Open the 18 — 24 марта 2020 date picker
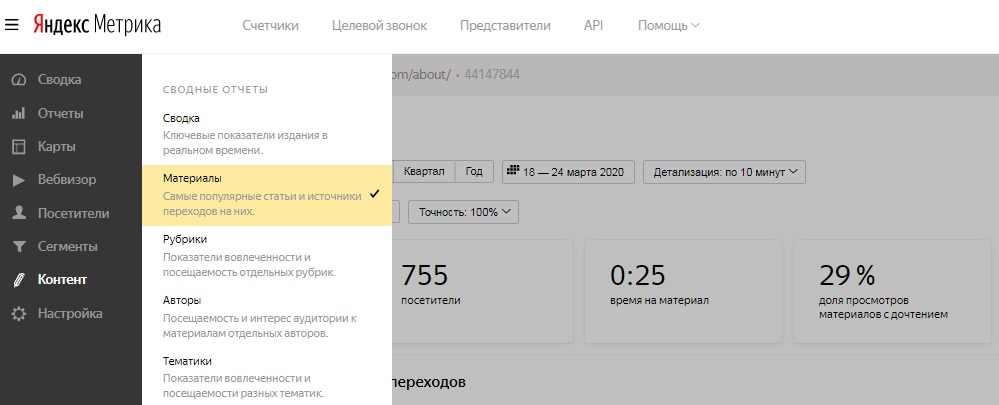 (x=568, y=172)
